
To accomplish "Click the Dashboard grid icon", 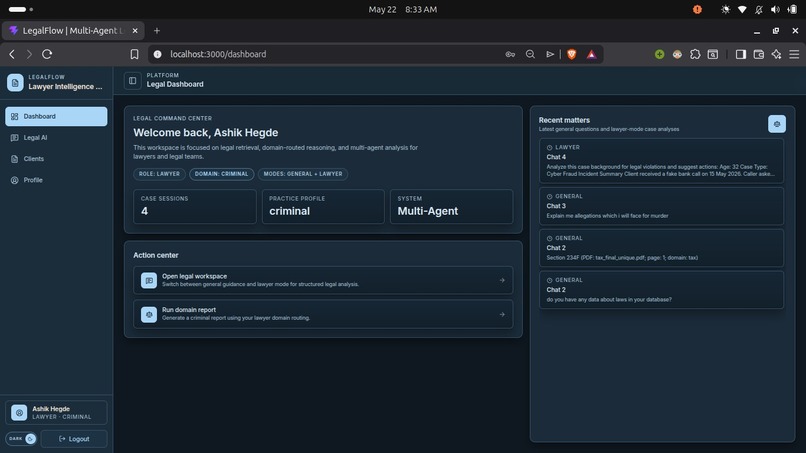I will click(x=14, y=116).
